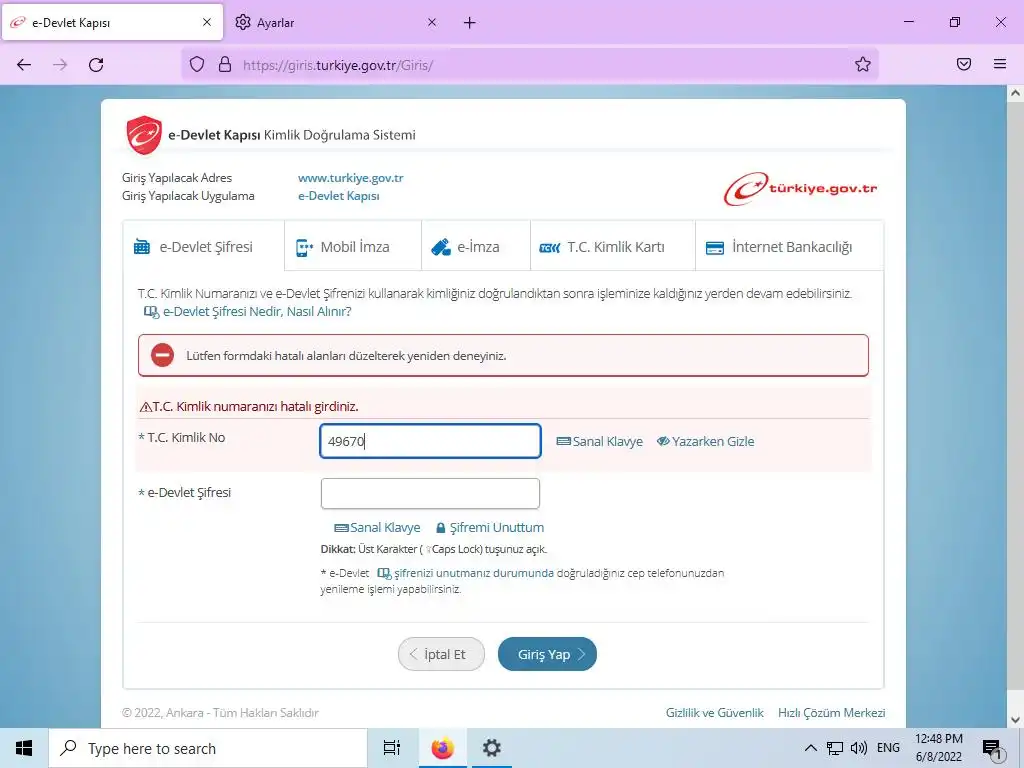Select the e-İmza tab
Viewport: 1024px width, 768px height.
(x=475, y=247)
